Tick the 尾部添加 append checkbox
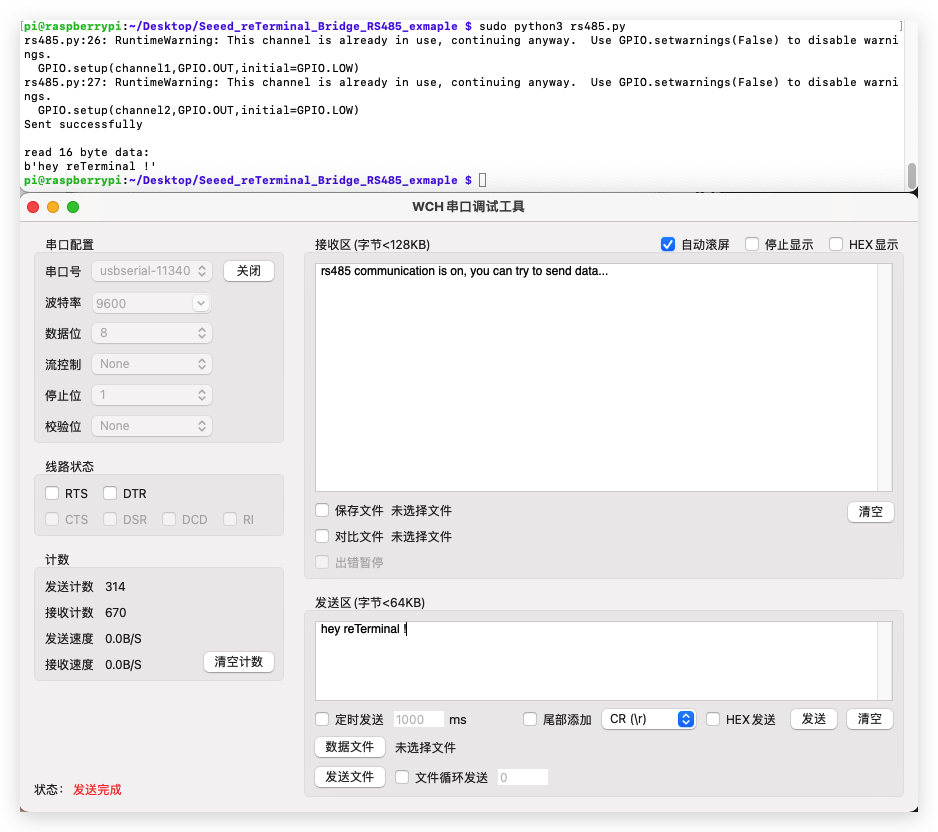The image size is (938, 832). 530,719
